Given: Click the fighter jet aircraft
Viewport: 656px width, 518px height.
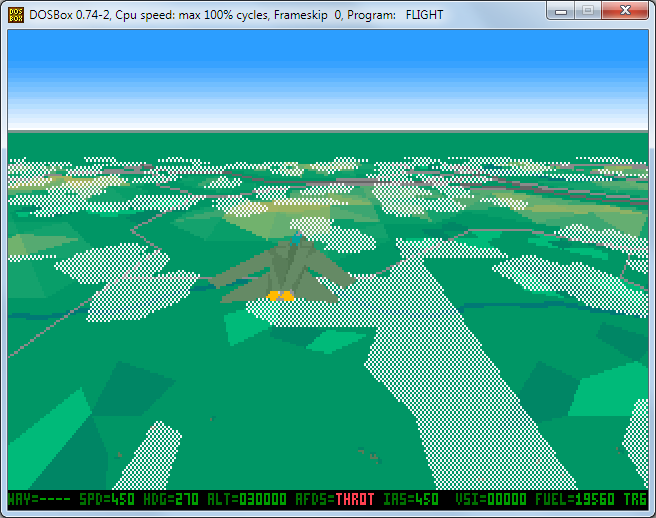Looking at the screenshot, I should 284,270.
